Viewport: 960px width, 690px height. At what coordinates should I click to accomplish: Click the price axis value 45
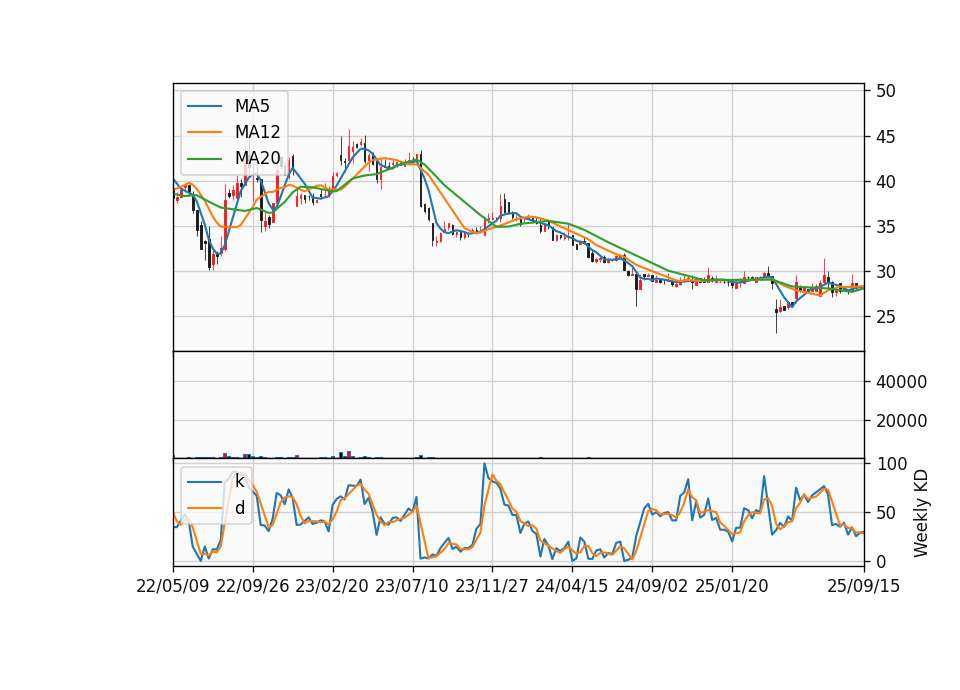coord(886,137)
